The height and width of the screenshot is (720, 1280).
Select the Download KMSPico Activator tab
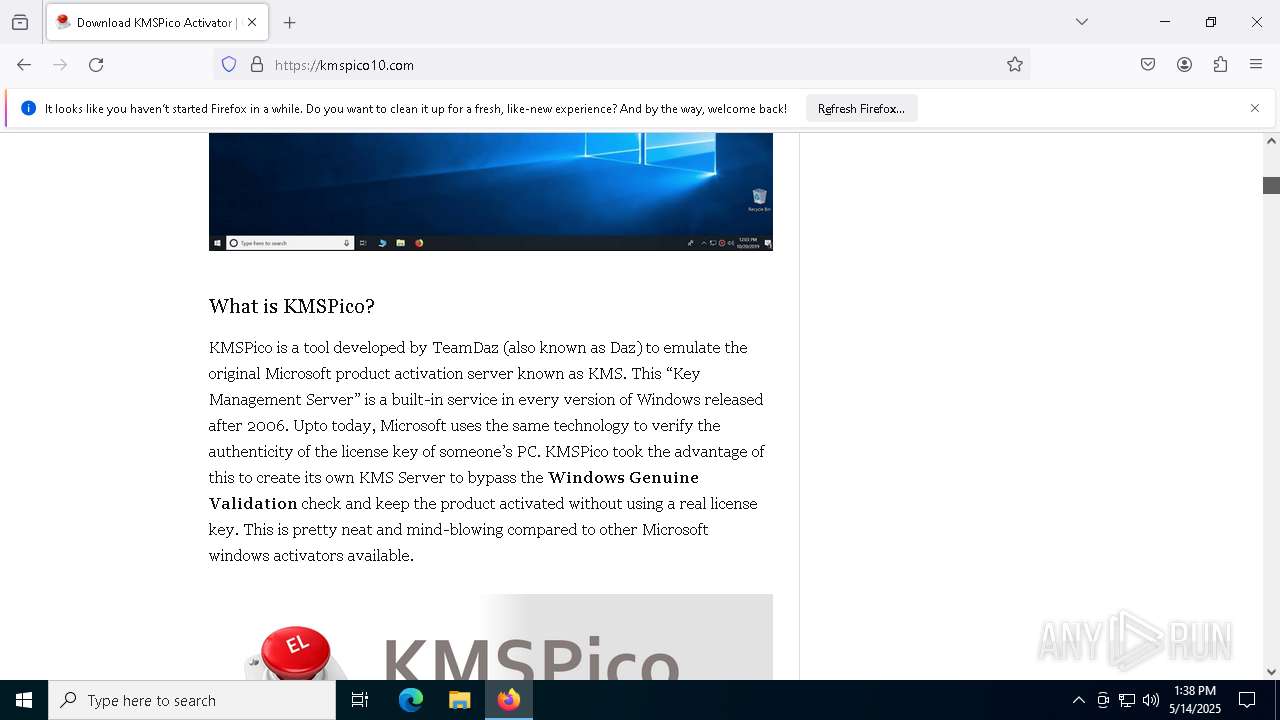pos(157,22)
